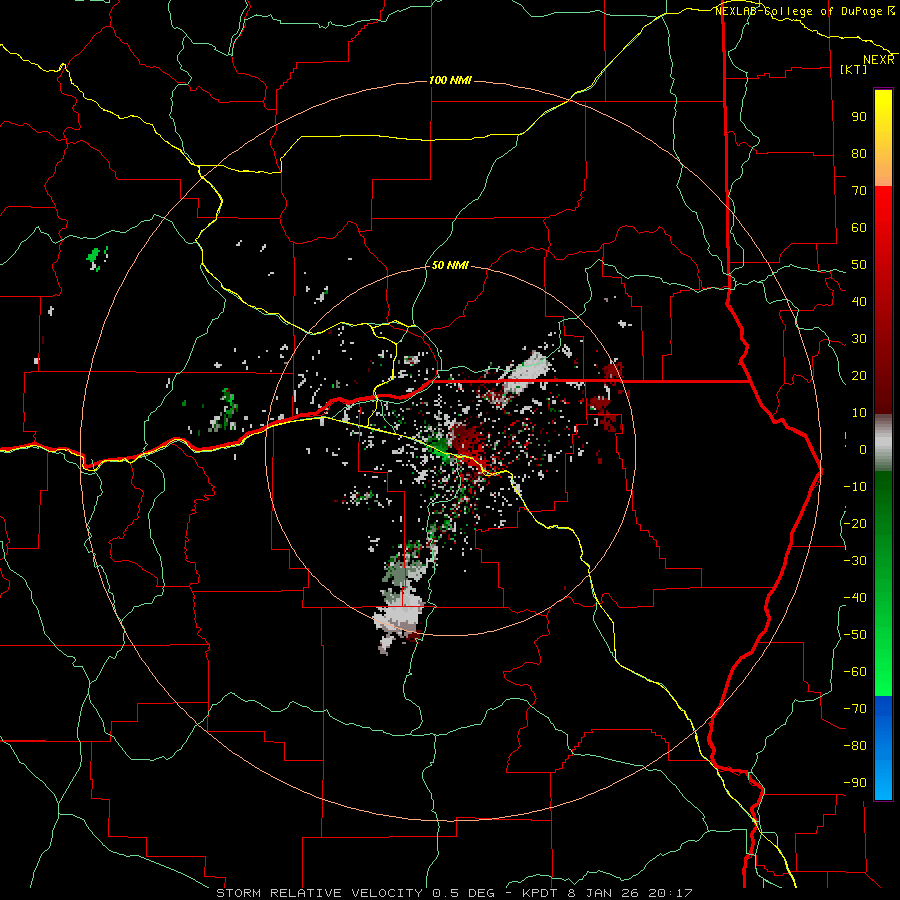Click the bright red segment of the color bar
The image size is (900, 900).
[883, 298]
